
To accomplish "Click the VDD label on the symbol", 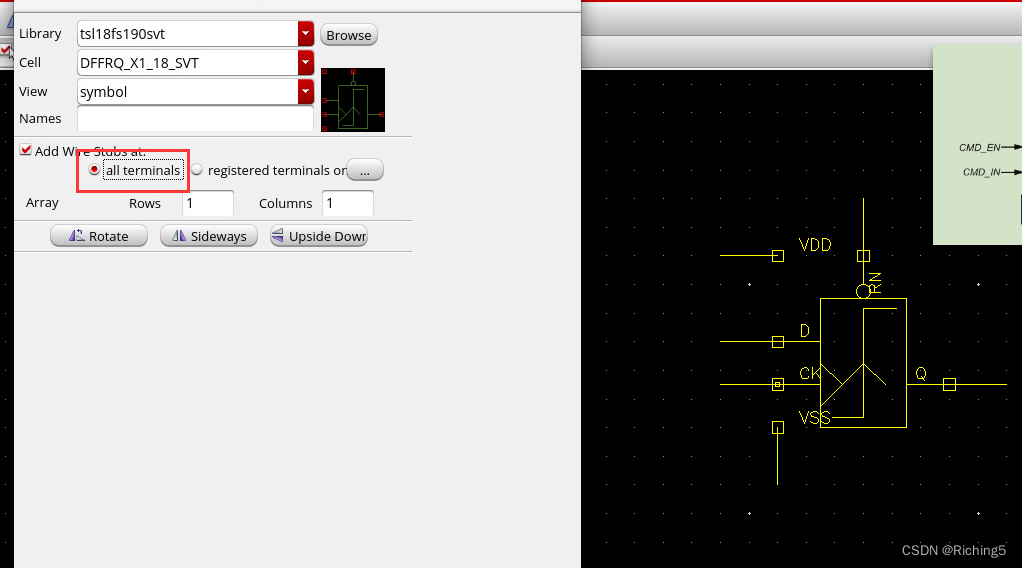I will pos(815,245).
